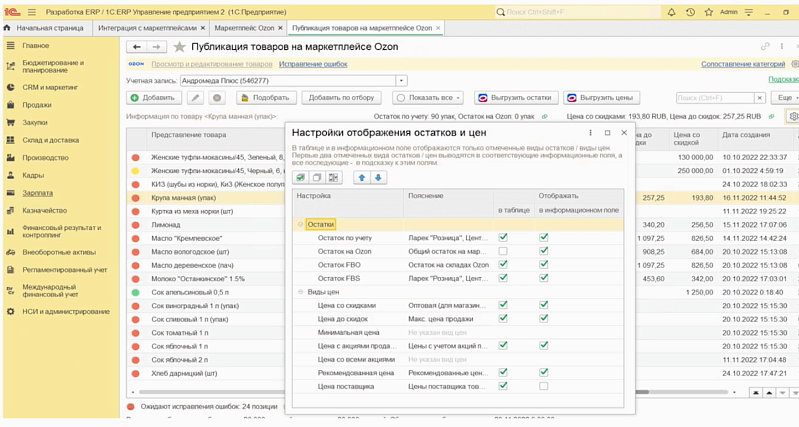This screenshot has height=427, width=799.
Task: Open Склад и доставка section
Action: tap(50, 140)
